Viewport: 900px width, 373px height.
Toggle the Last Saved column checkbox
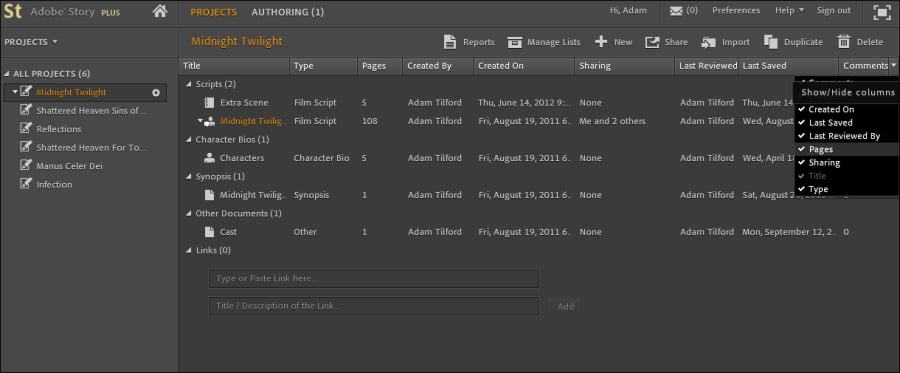click(801, 122)
